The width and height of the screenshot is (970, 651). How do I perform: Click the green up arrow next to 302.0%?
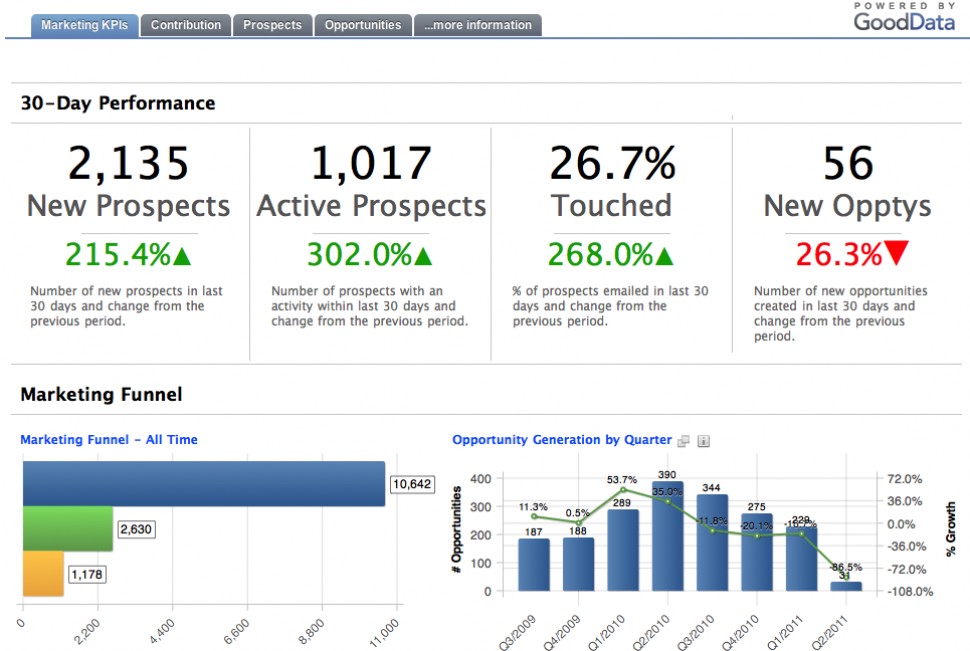[423, 256]
